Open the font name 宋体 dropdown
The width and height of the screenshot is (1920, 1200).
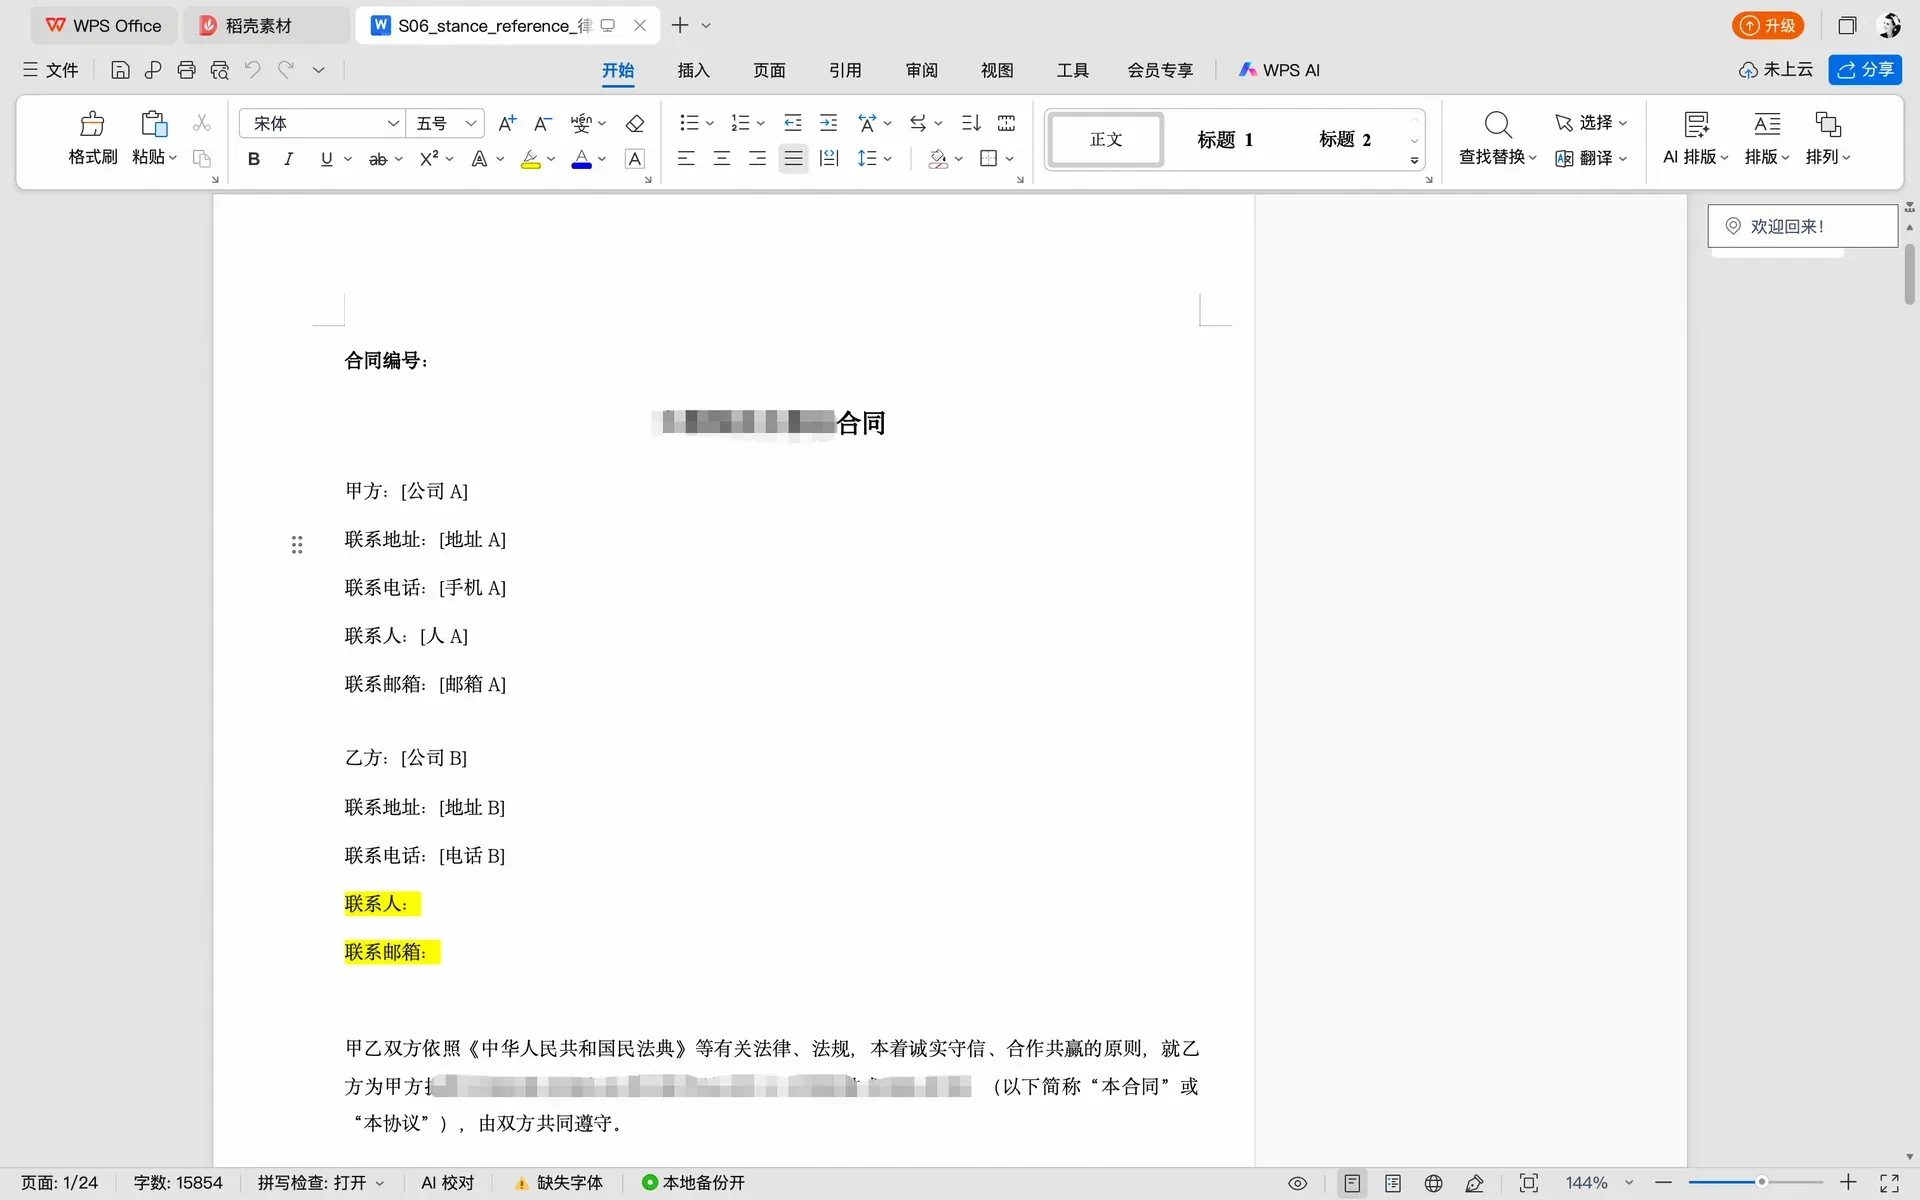(393, 123)
